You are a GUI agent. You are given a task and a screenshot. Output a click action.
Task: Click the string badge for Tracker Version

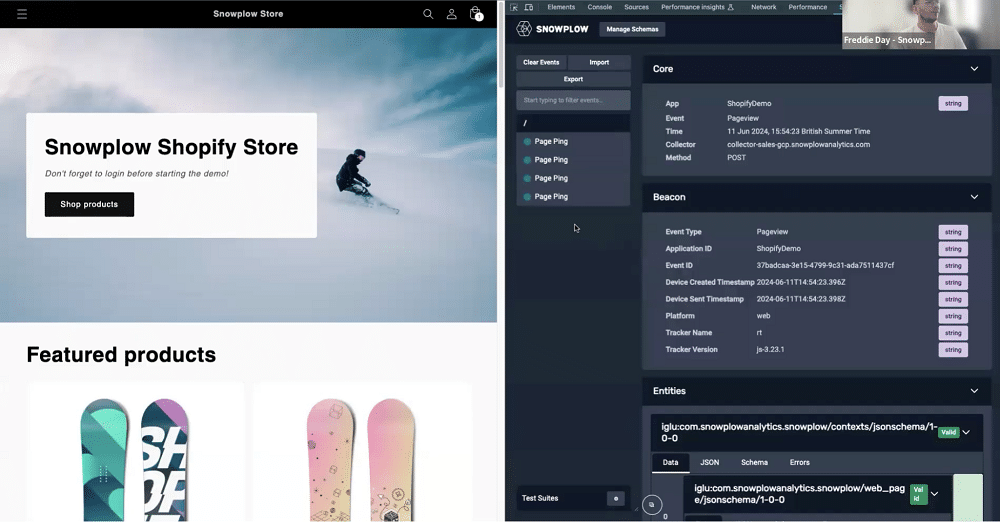point(953,350)
